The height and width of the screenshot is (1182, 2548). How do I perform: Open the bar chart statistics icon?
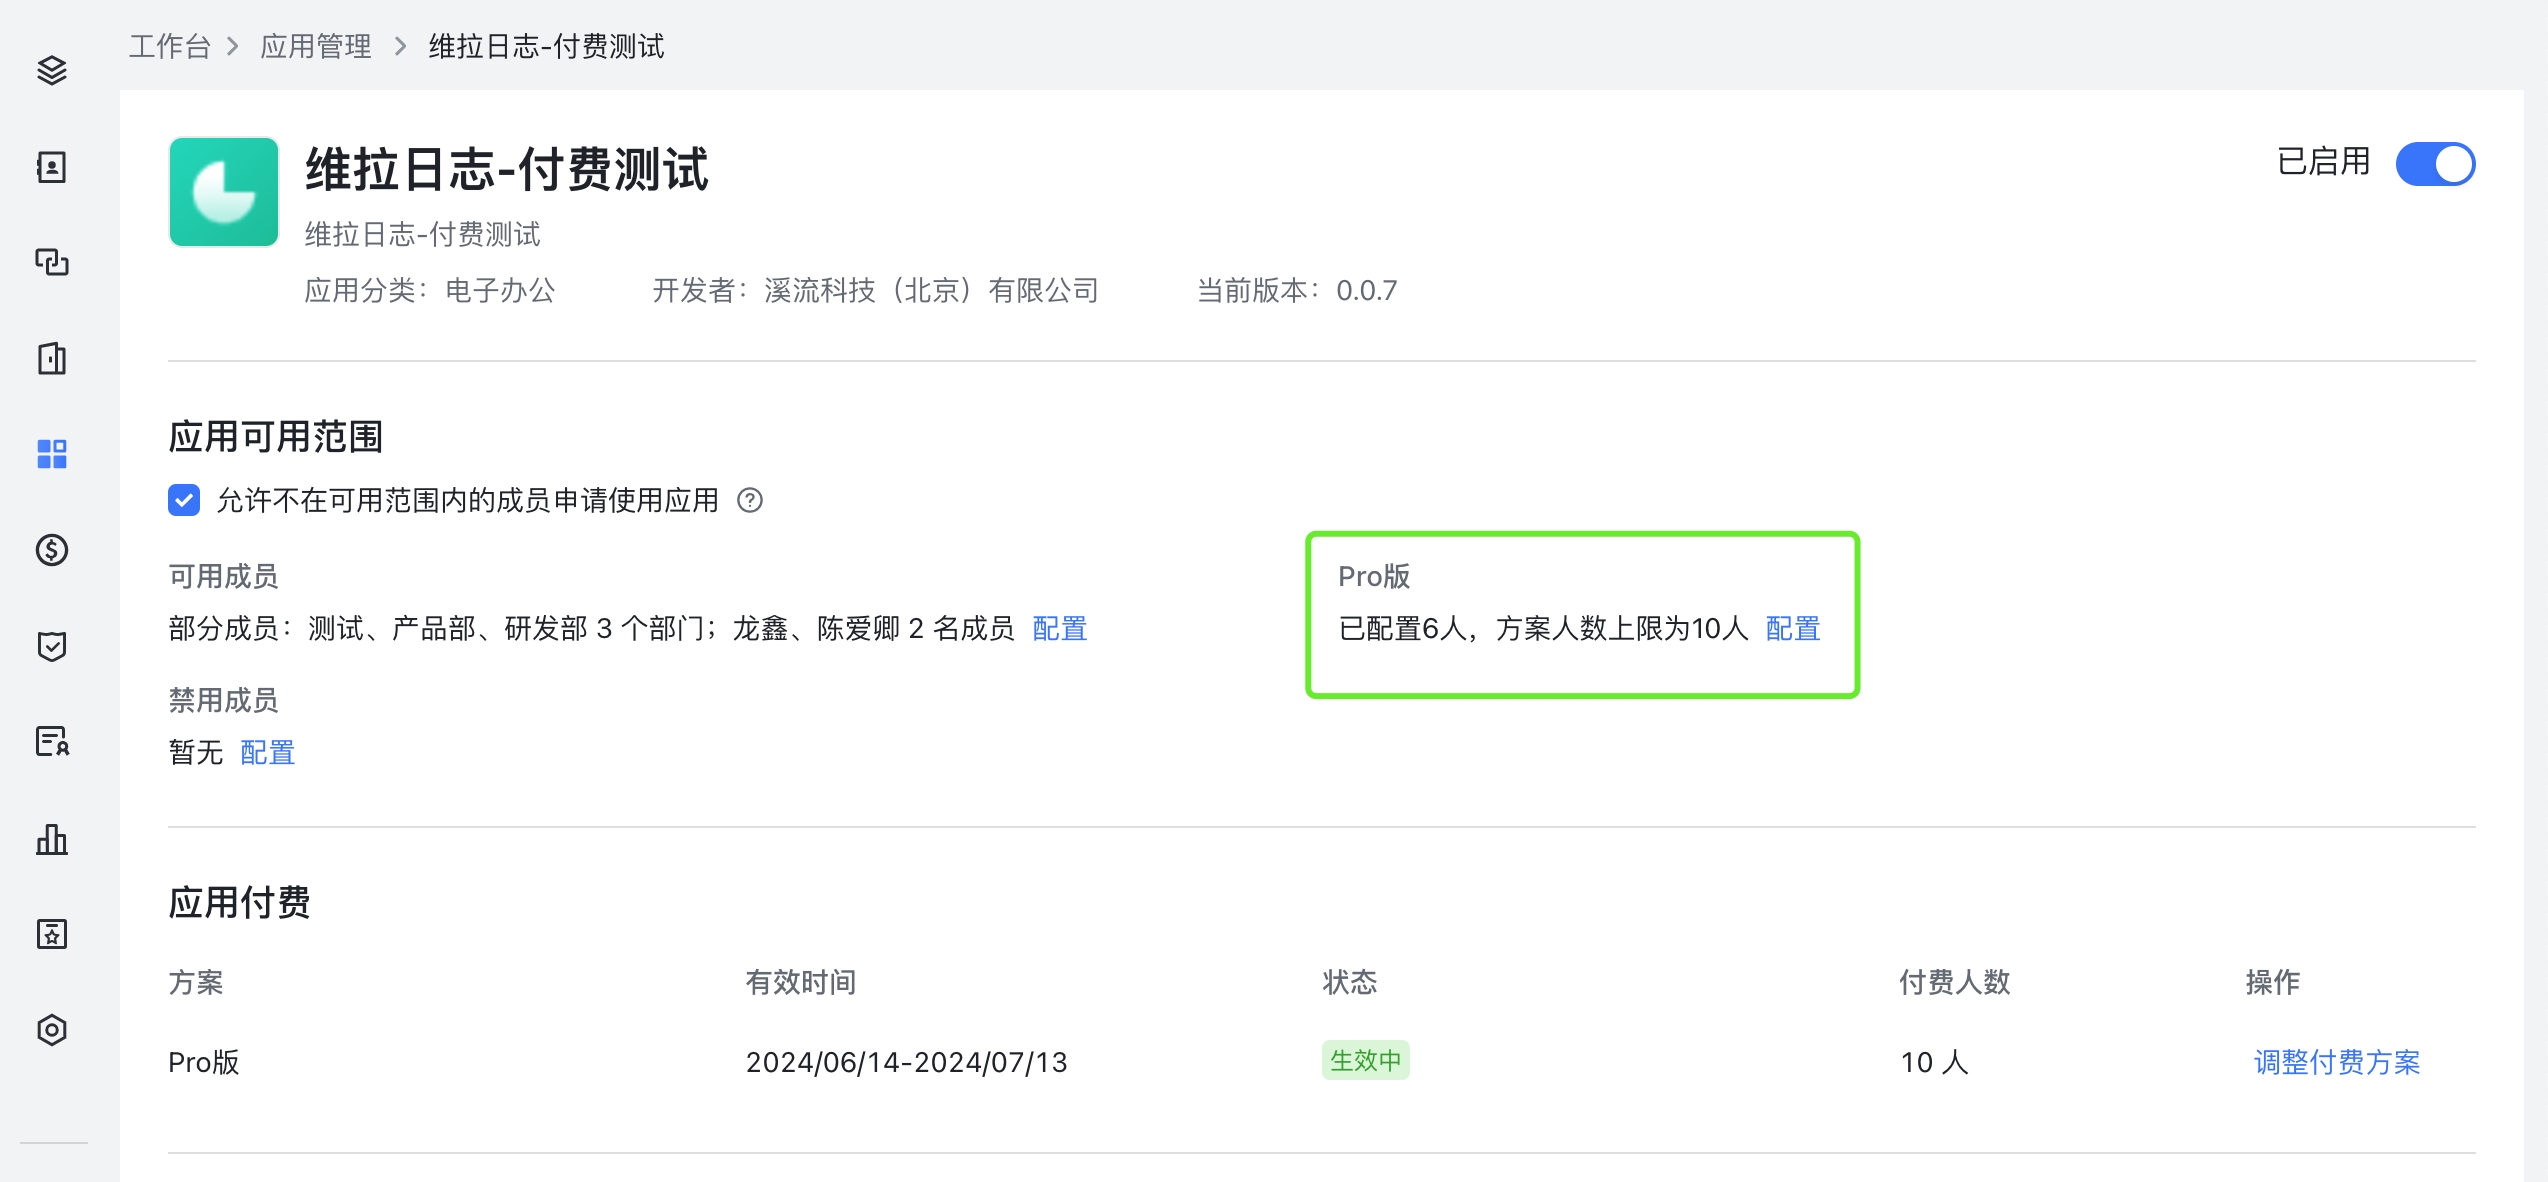[x=52, y=839]
